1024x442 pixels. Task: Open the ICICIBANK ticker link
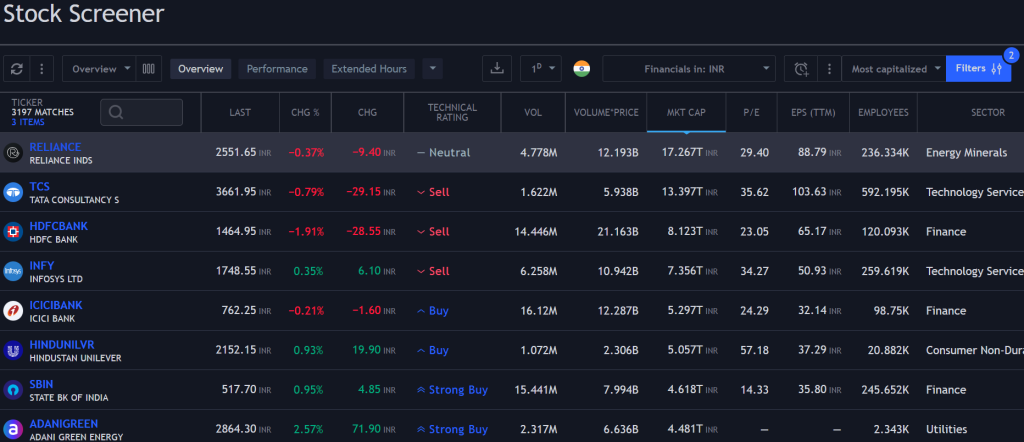pos(56,305)
